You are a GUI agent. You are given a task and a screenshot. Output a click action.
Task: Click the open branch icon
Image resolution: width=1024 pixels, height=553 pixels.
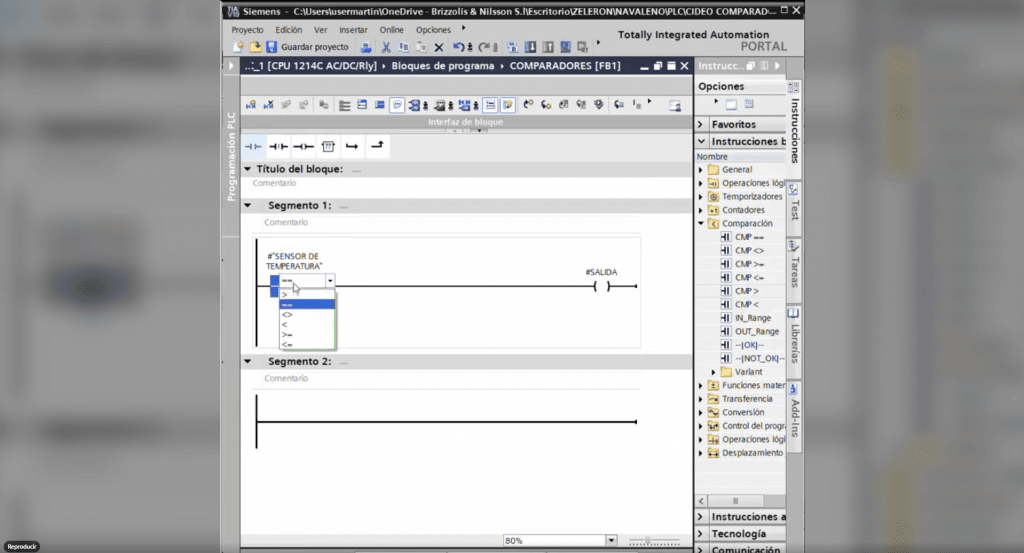351,147
